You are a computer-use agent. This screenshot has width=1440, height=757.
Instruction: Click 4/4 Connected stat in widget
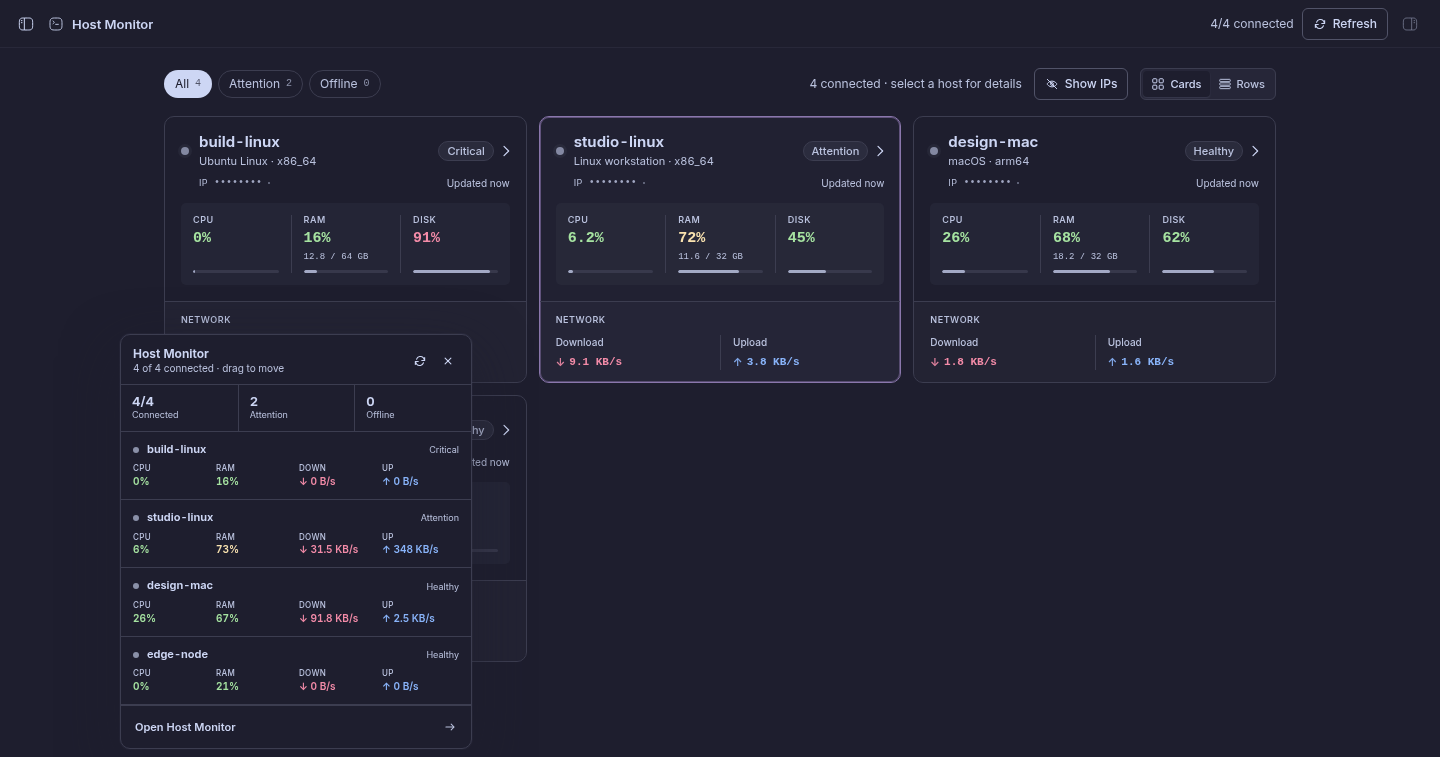pos(179,407)
